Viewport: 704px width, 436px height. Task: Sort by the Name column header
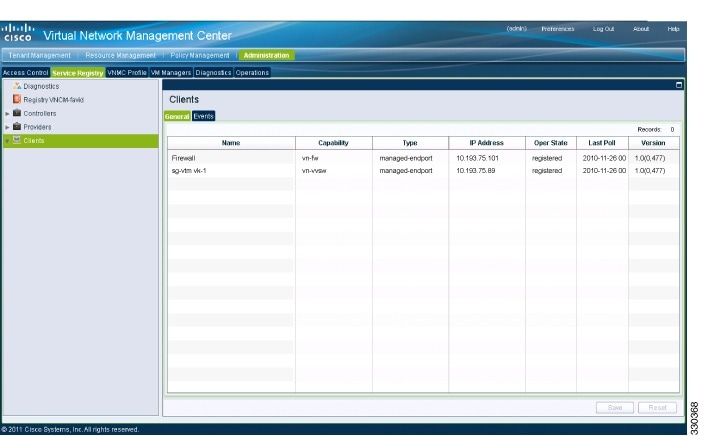click(231, 143)
